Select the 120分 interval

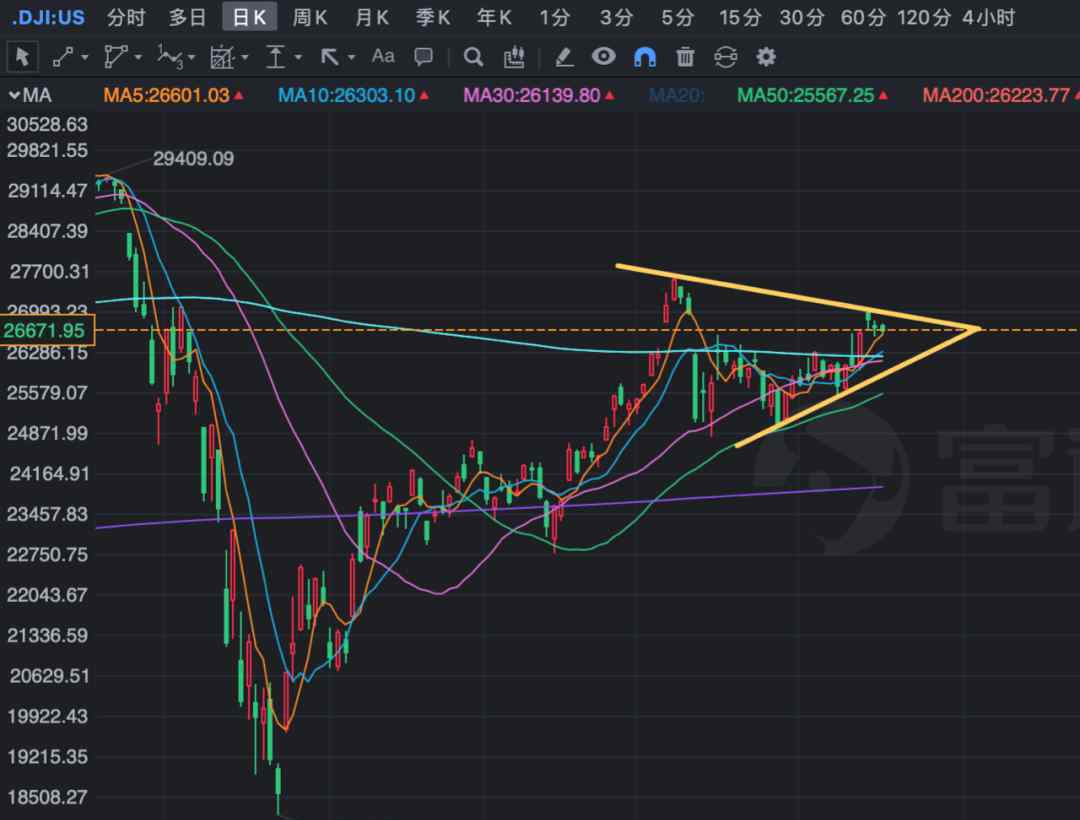coord(924,17)
